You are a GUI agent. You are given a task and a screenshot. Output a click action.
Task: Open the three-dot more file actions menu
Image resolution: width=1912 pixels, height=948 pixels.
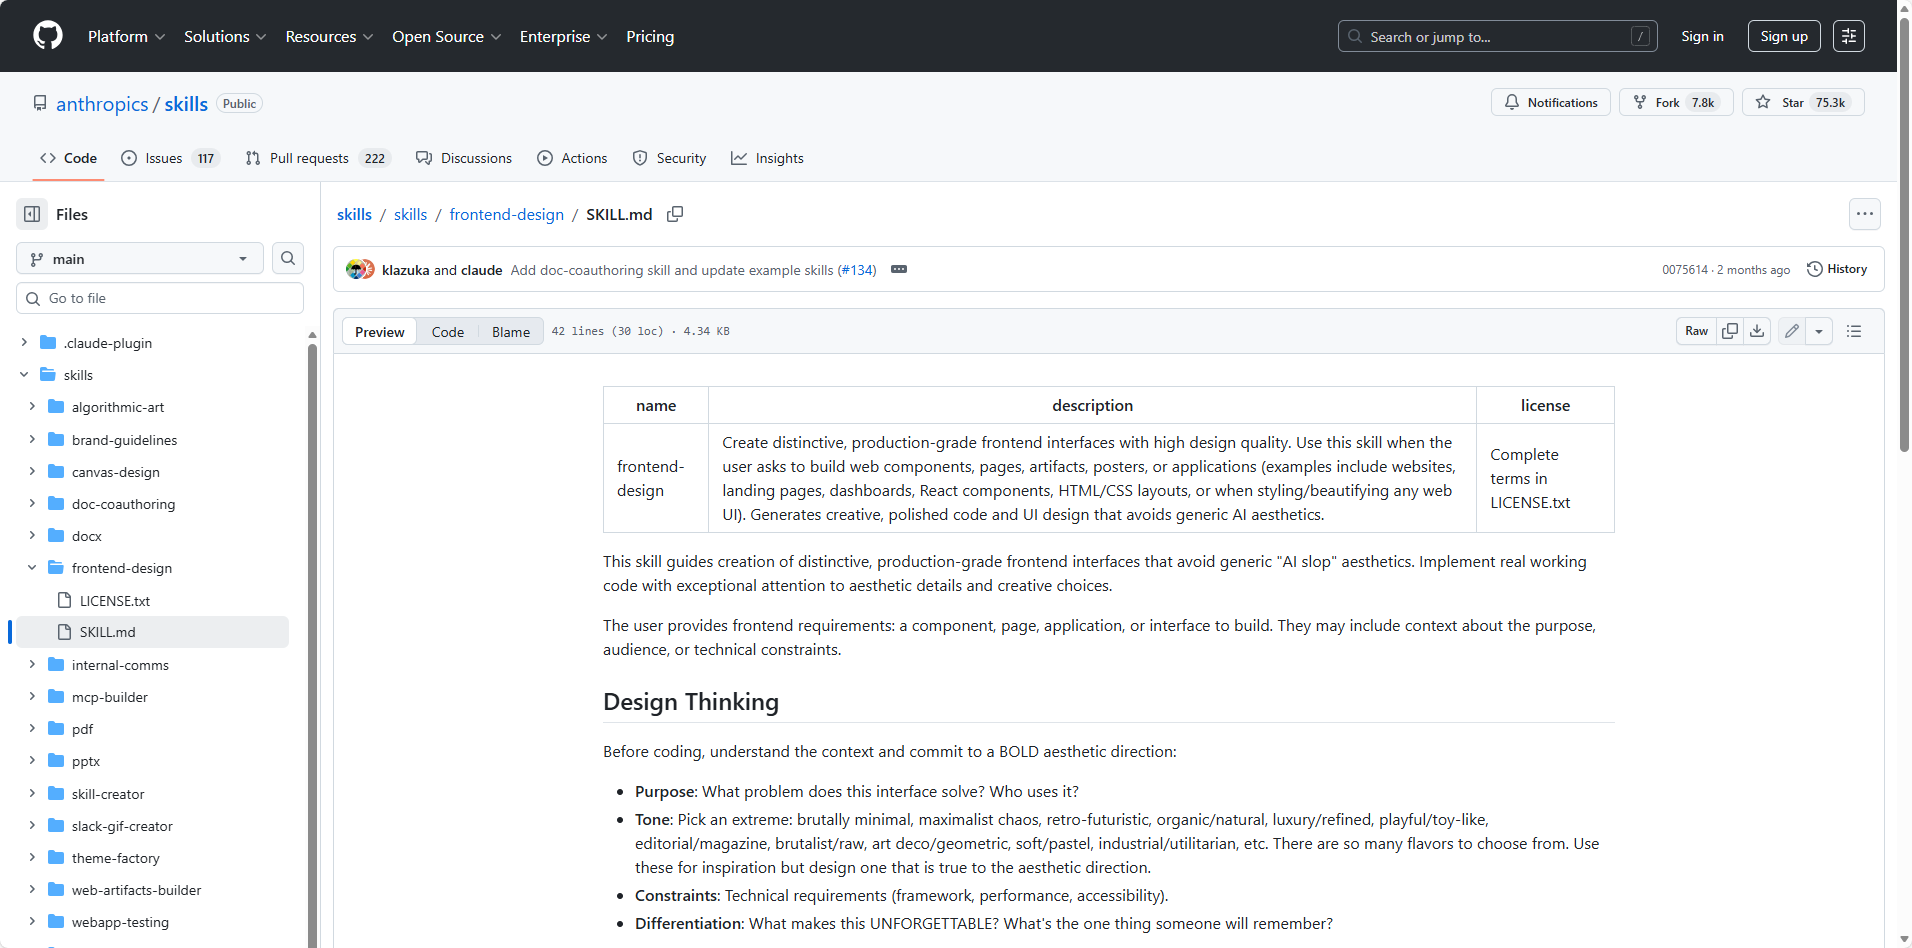coord(1864,214)
